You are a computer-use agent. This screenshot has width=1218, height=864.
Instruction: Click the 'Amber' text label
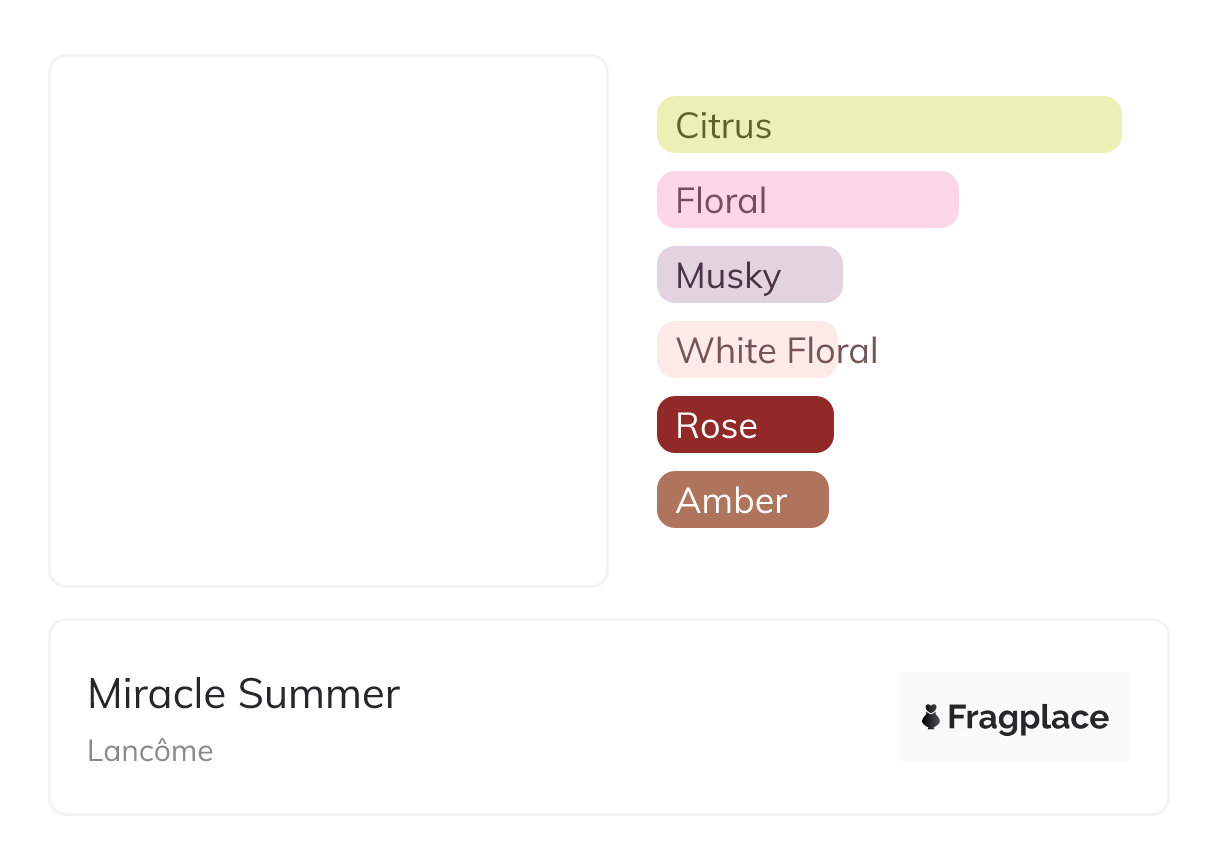(x=731, y=501)
